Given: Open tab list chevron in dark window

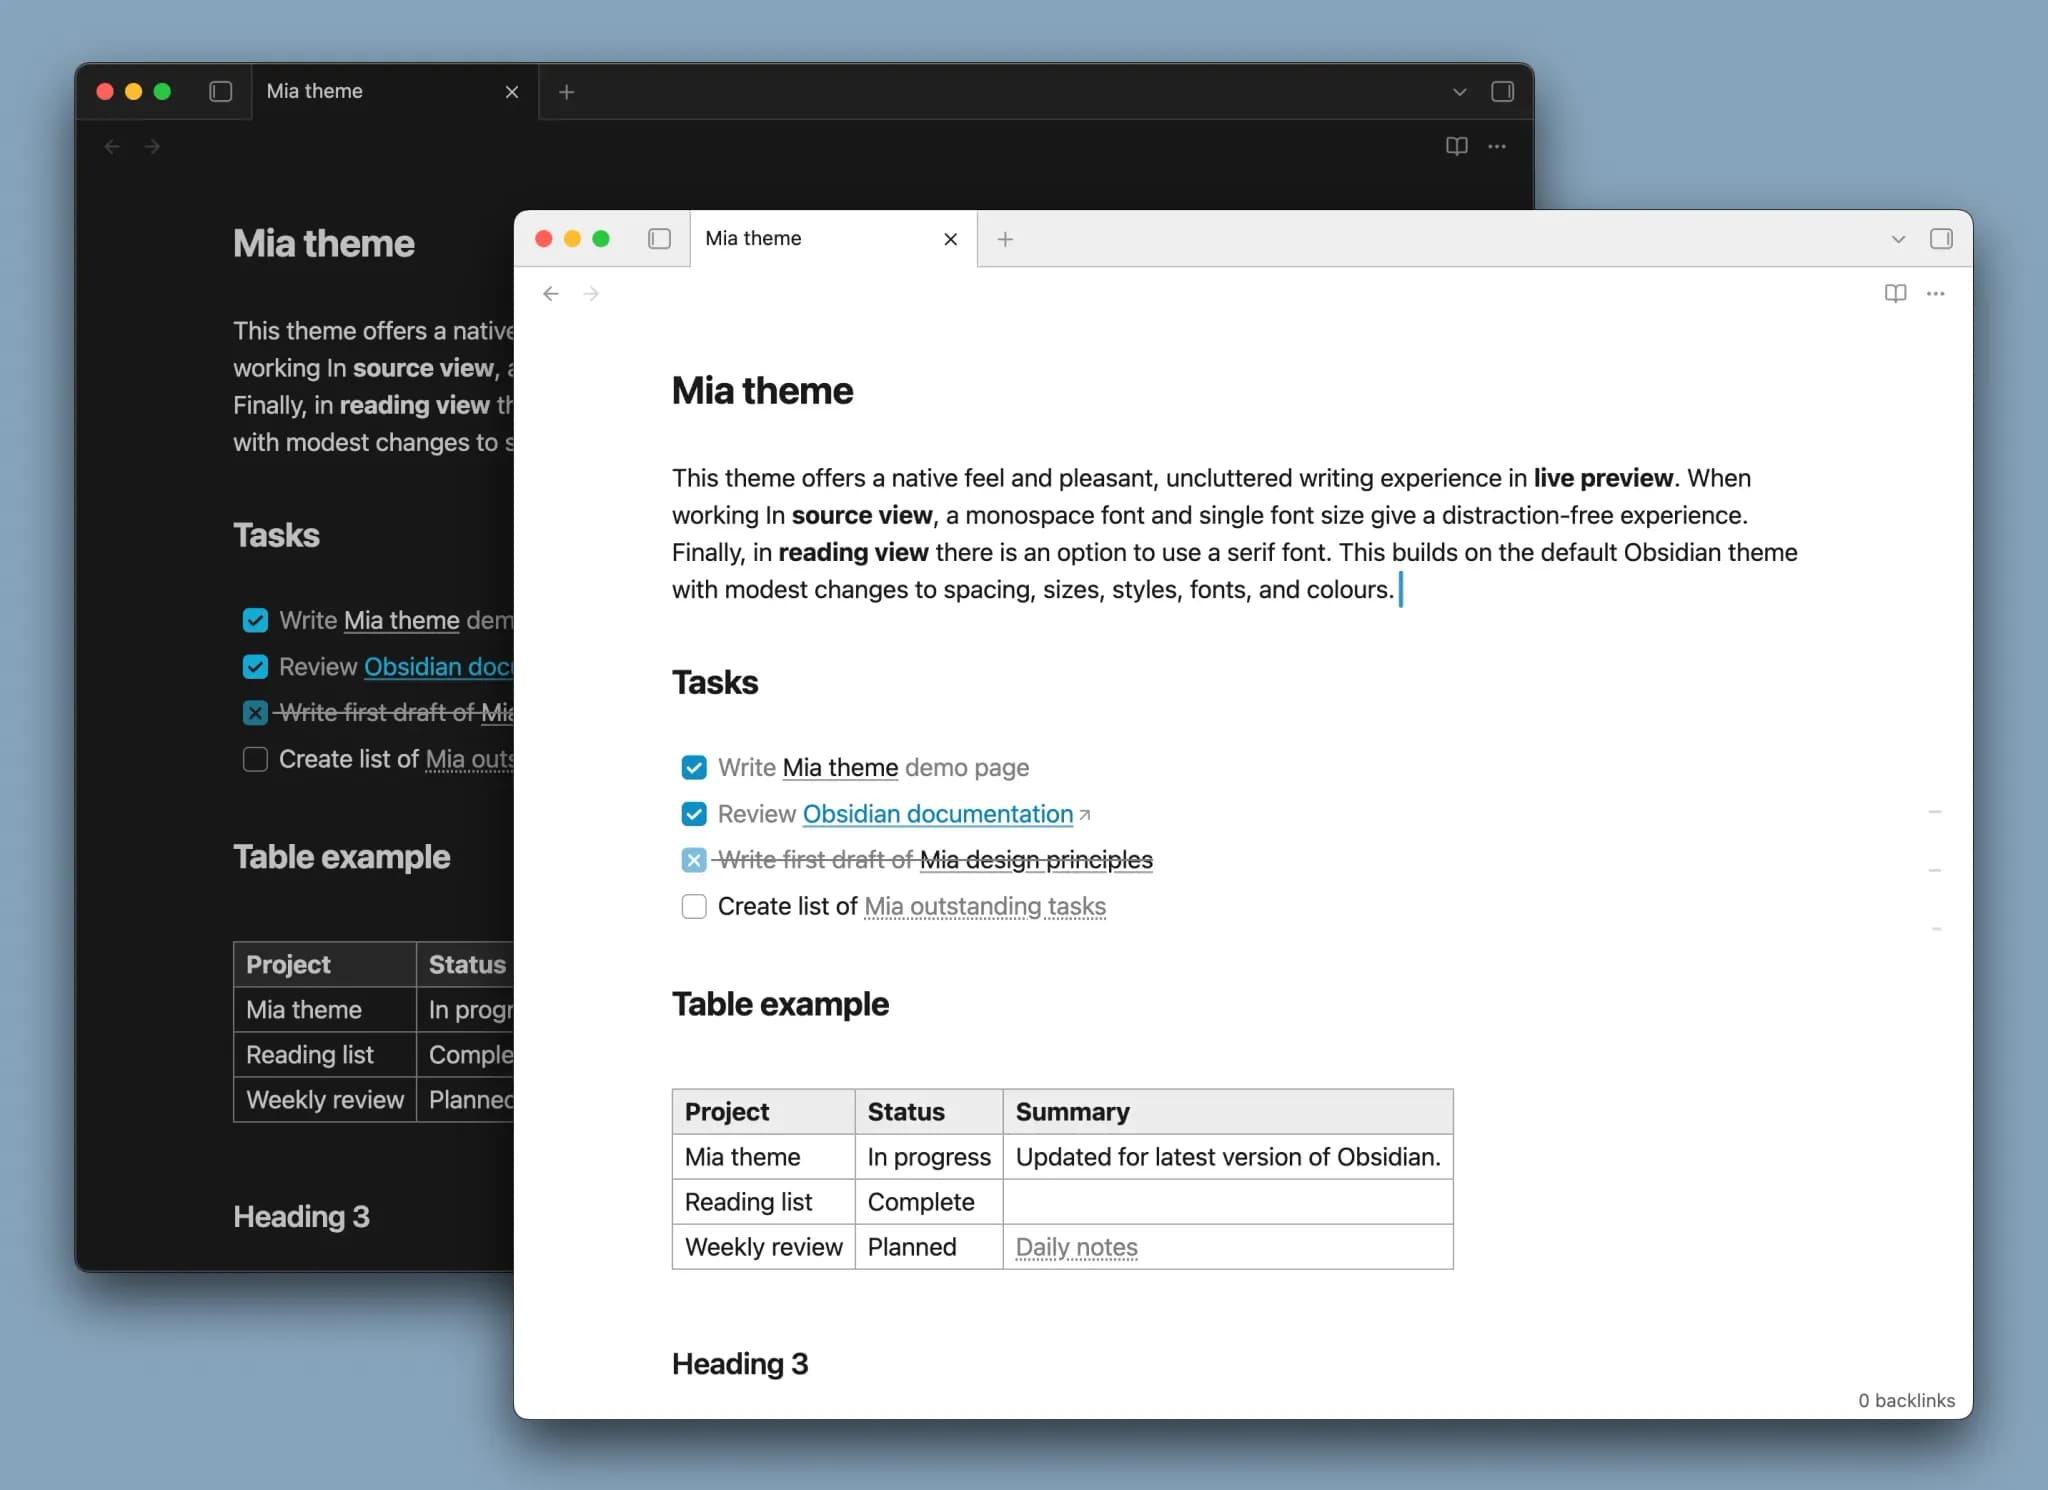Looking at the screenshot, I should tap(1459, 92).
